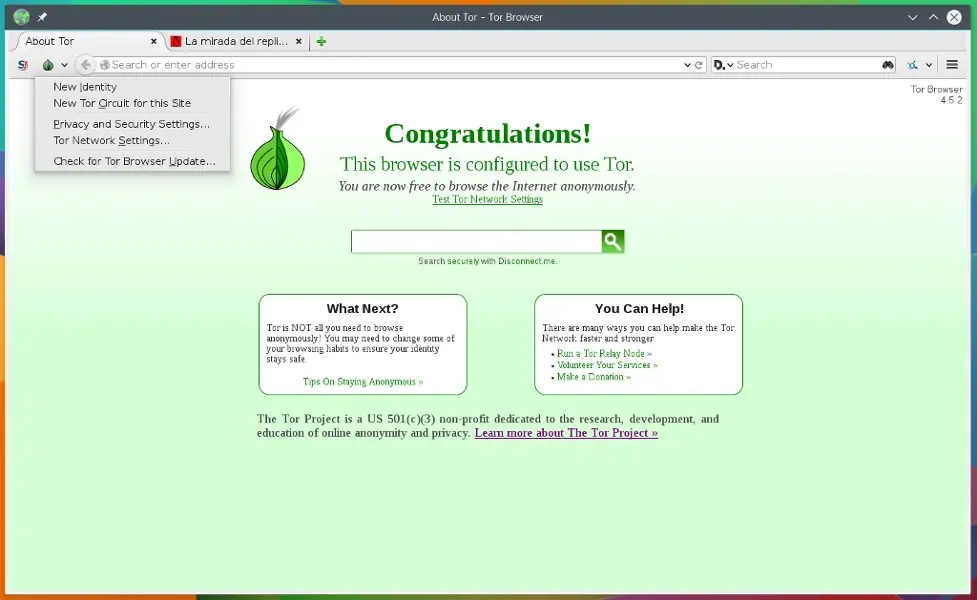977x600 pixels.
Task: Open the address bar history dropdown
Action: (687, 65)
